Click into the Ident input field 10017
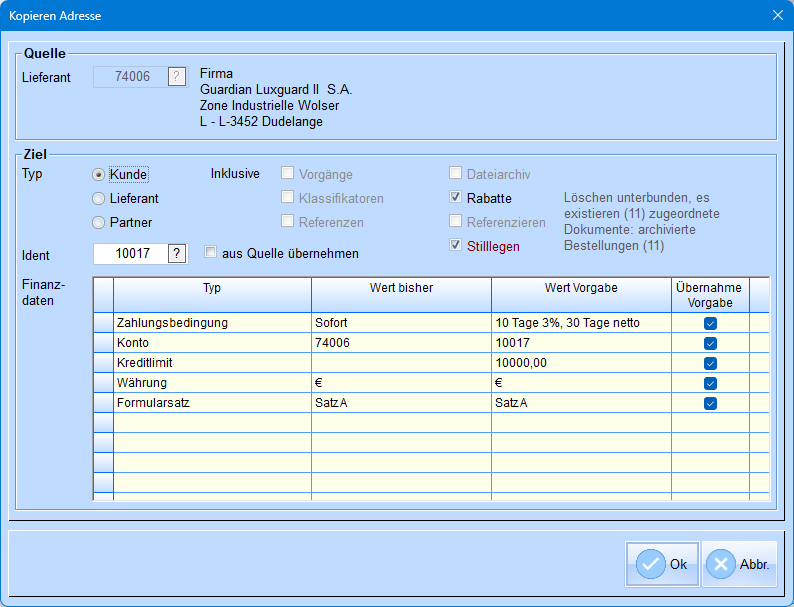The height and width of the screenshot is (607, 794). click(131, 253)
